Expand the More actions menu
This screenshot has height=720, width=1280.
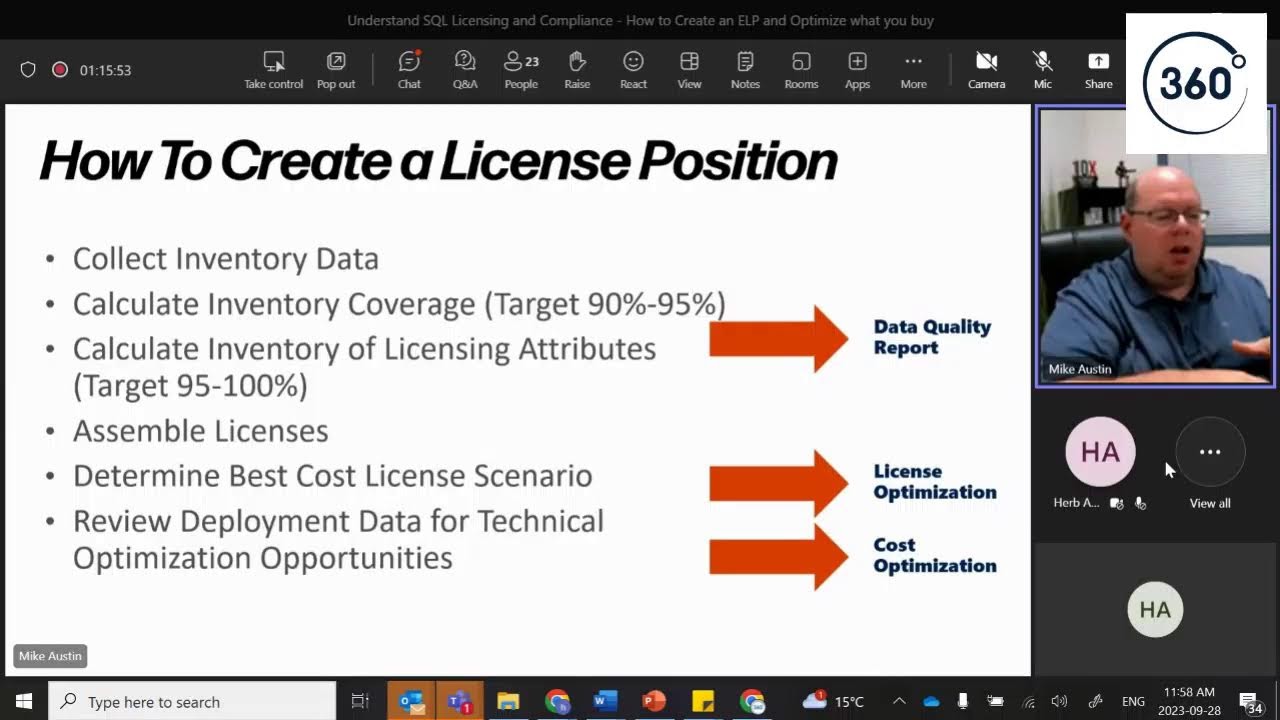pos(913,70)
